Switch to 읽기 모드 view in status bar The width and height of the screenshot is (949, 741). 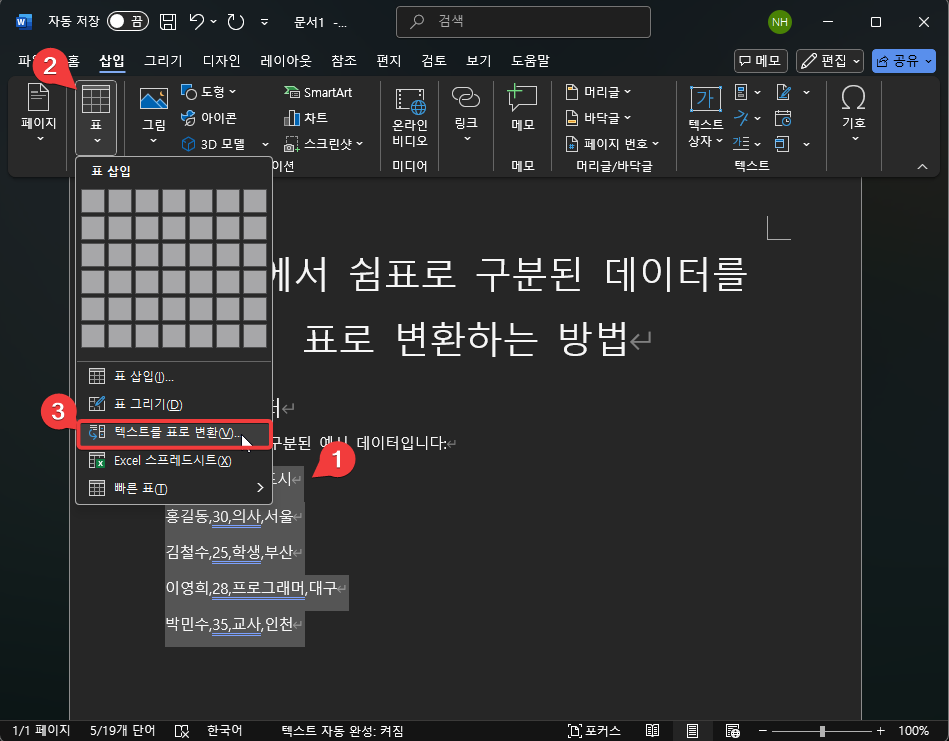click(x=653, y=731)
